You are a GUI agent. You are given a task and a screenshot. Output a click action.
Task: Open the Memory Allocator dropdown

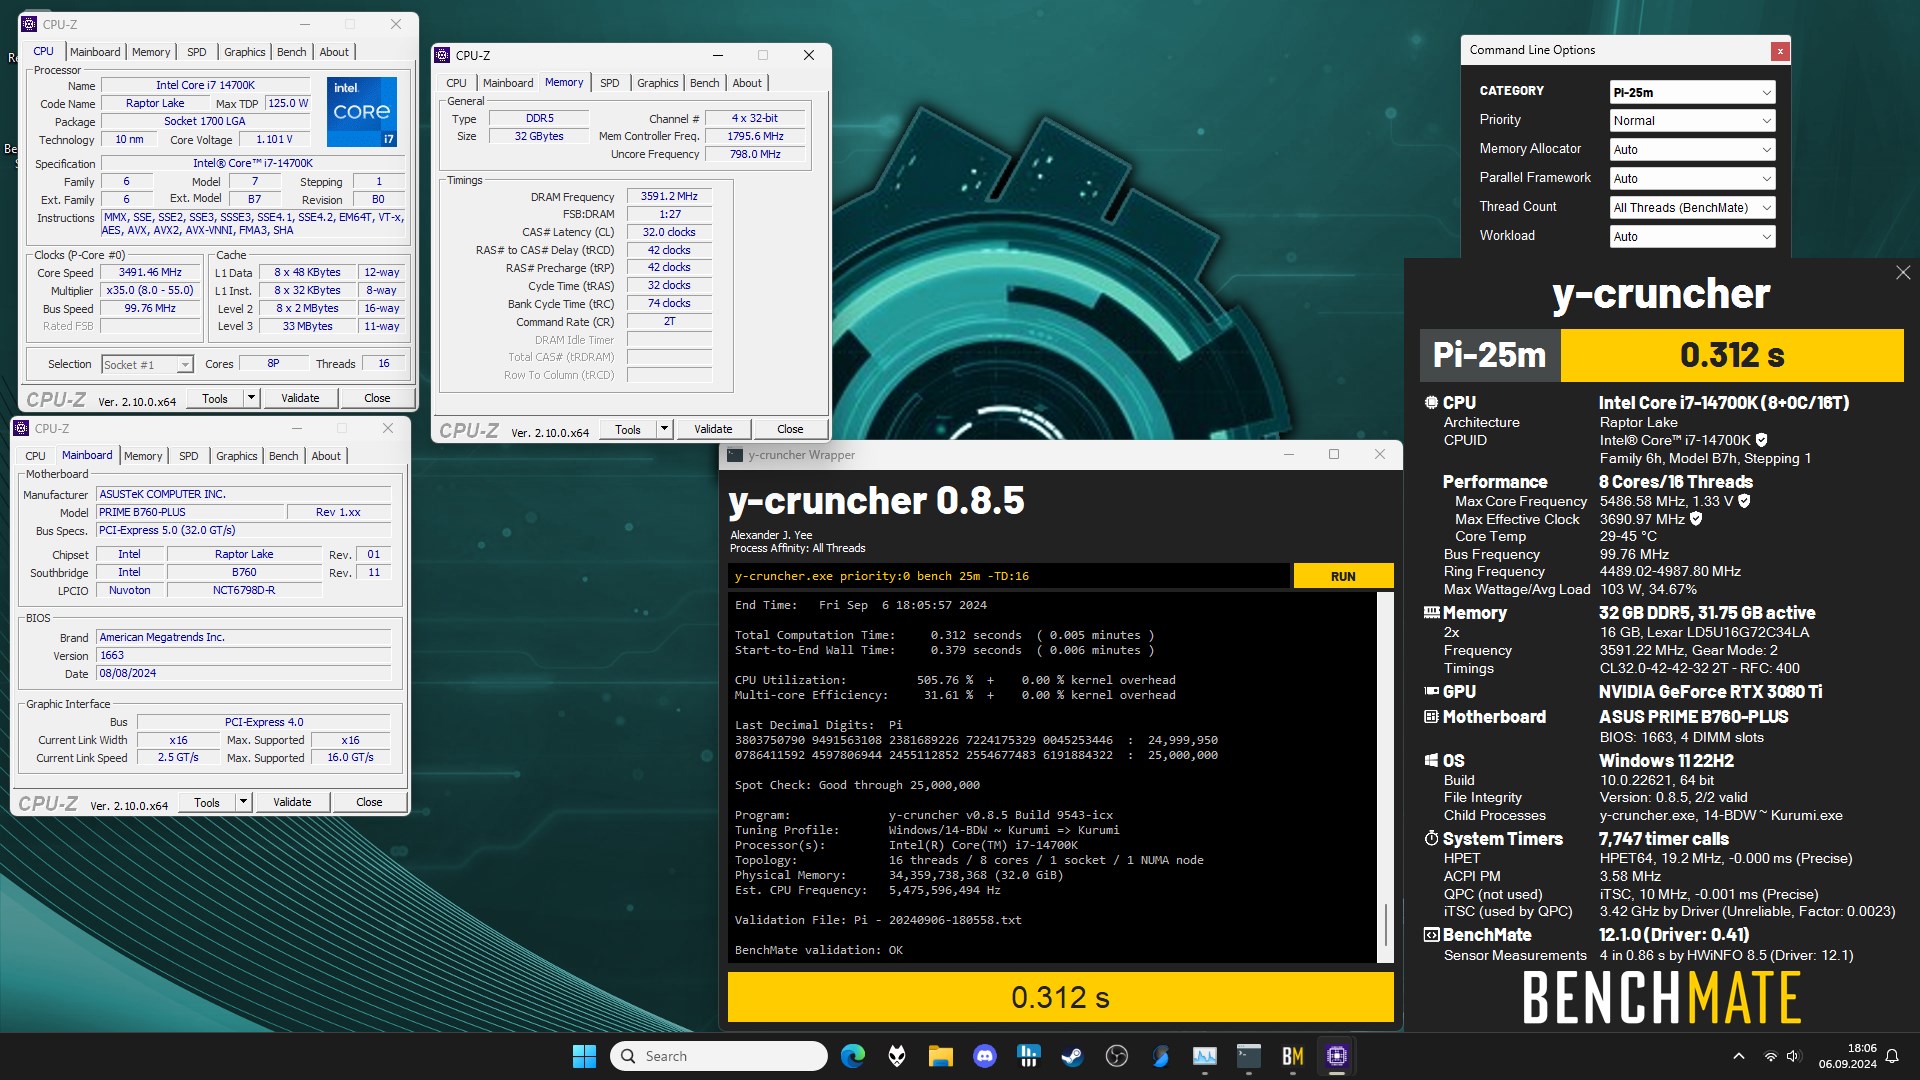(x=1692, y=150)
